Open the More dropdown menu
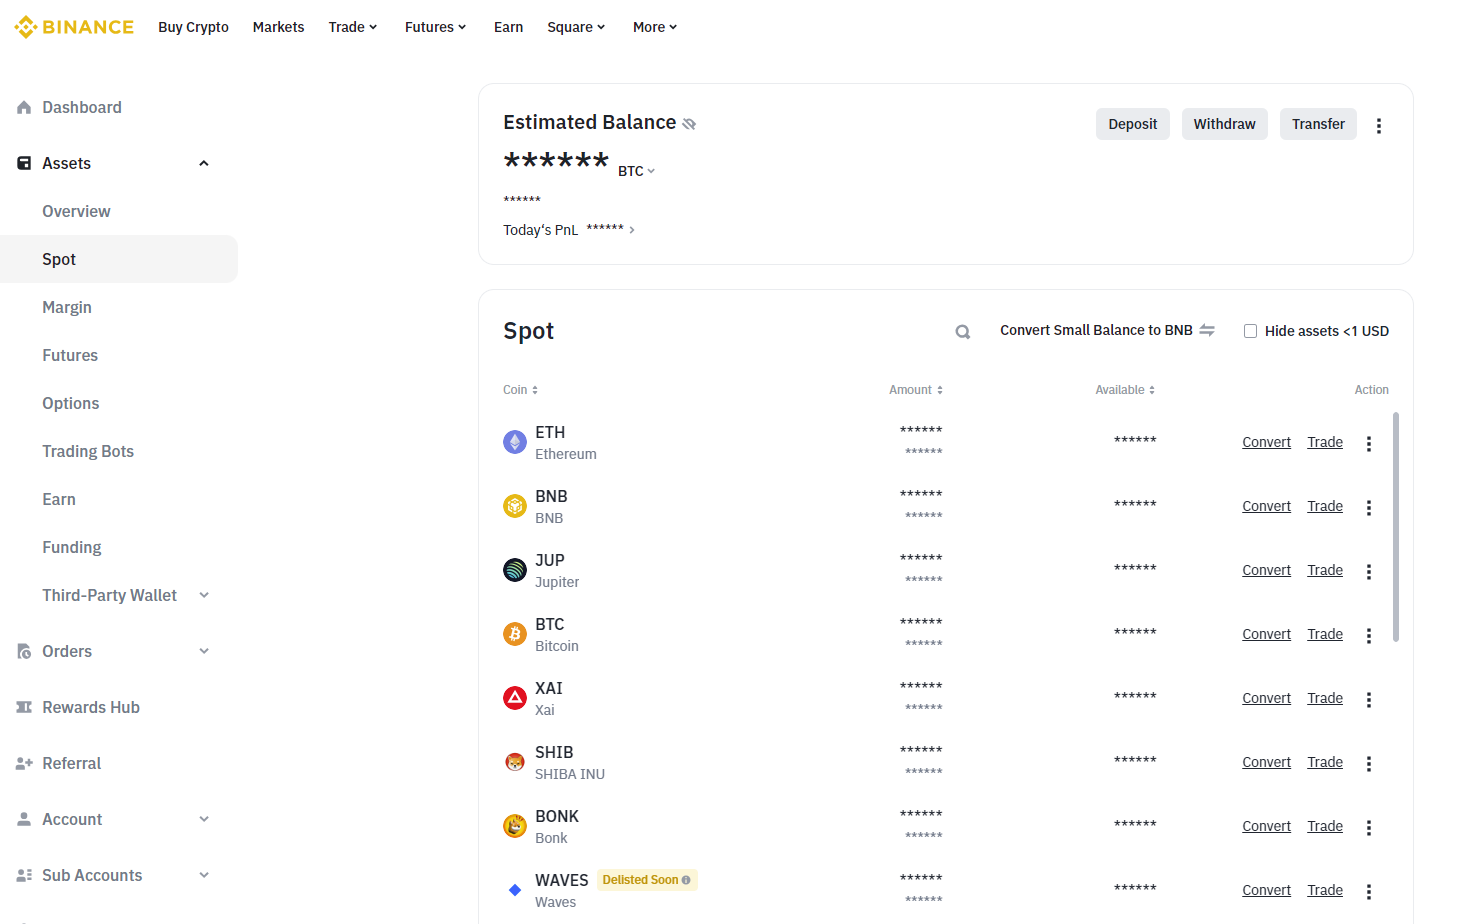Image resolution: width=1459 pixels, height=924 pixels. pos(655,27)
